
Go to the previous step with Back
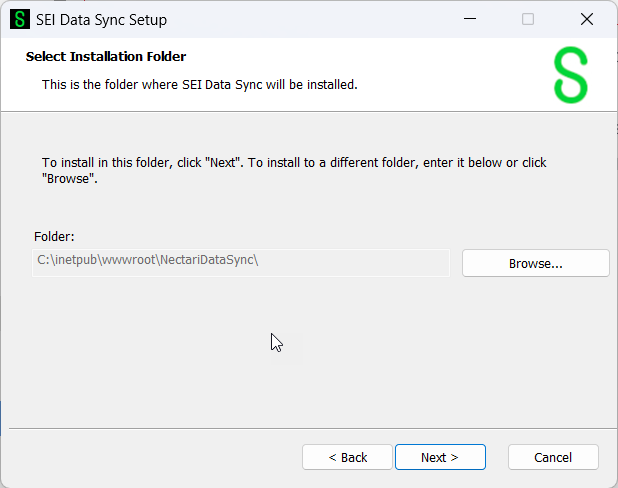pos(347,457)
